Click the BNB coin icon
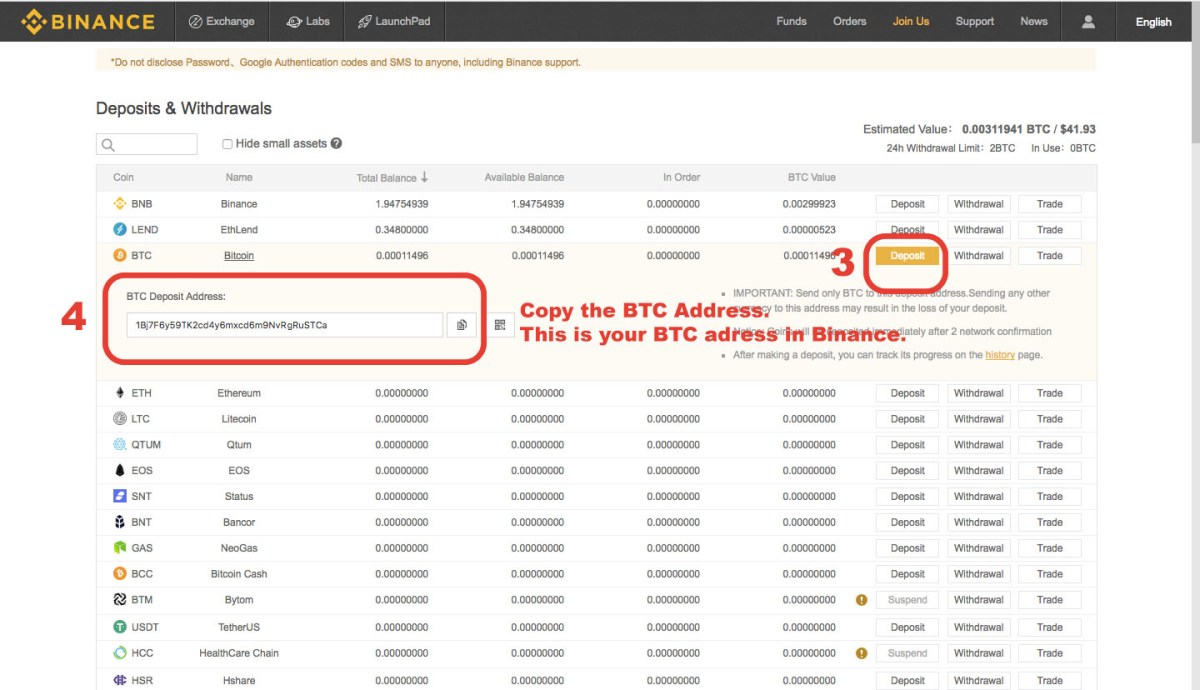1200x690 pixels. [120, 203]
